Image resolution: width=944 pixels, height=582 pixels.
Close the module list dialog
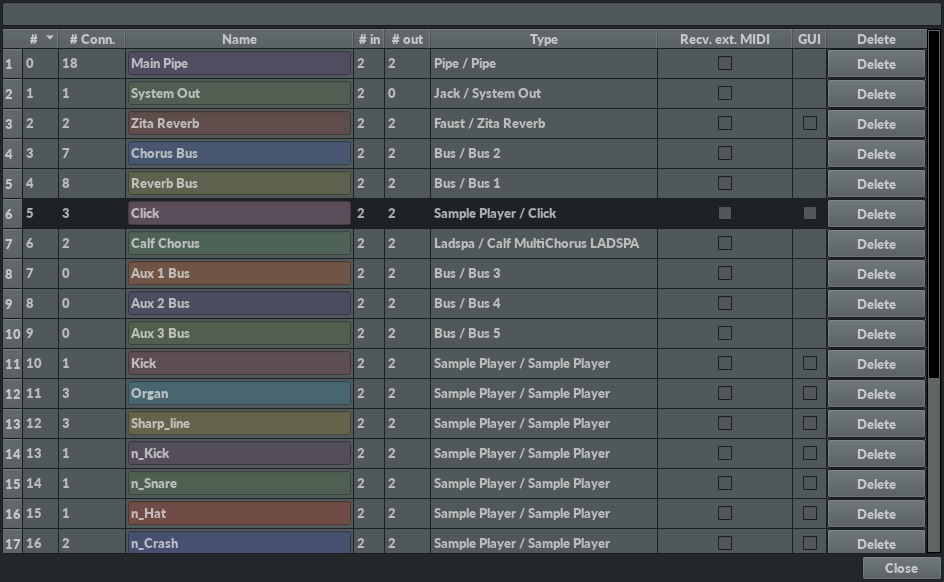[901, 568]
